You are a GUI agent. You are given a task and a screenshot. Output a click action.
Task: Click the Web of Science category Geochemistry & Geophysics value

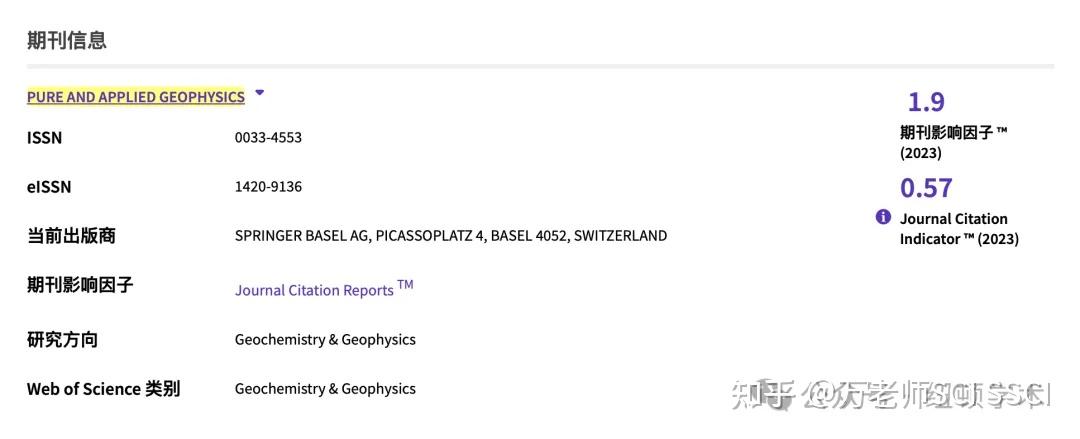coord(325,389)
